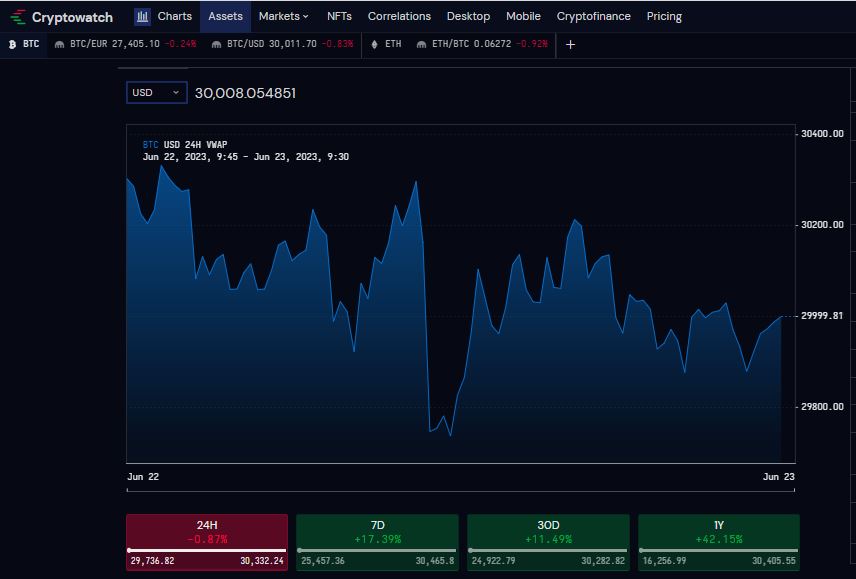
Task: Click the +11.49% 30D change
Action: pyautogui.click(x=548, y=539)
